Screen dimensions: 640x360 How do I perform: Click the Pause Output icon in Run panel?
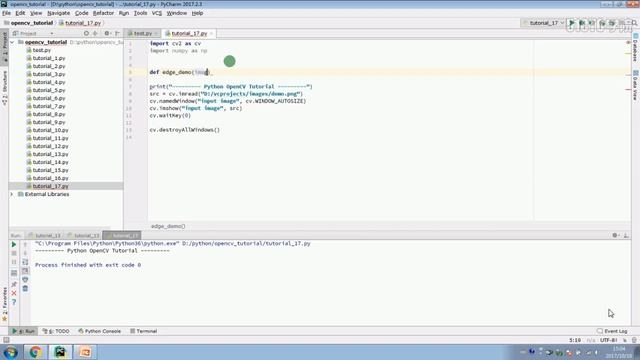[14, 262]
